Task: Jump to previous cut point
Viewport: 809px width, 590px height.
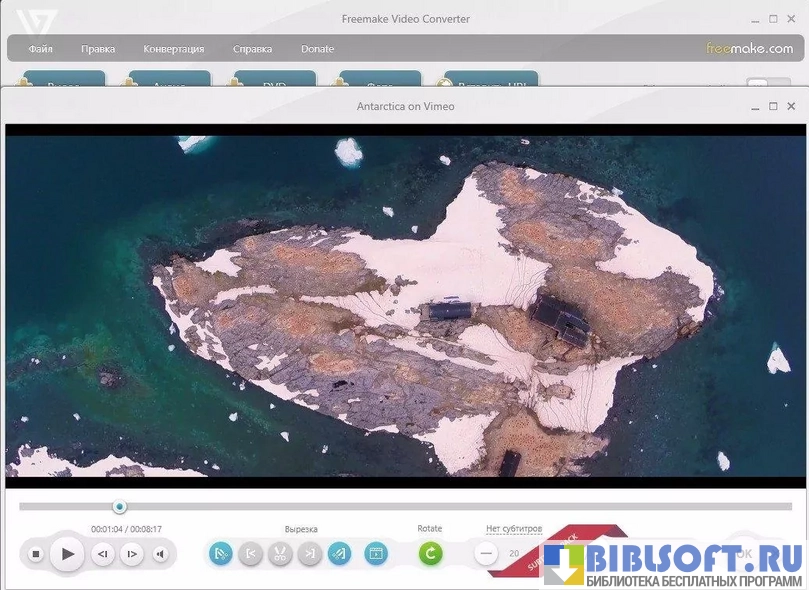Action: pos(251,553)
